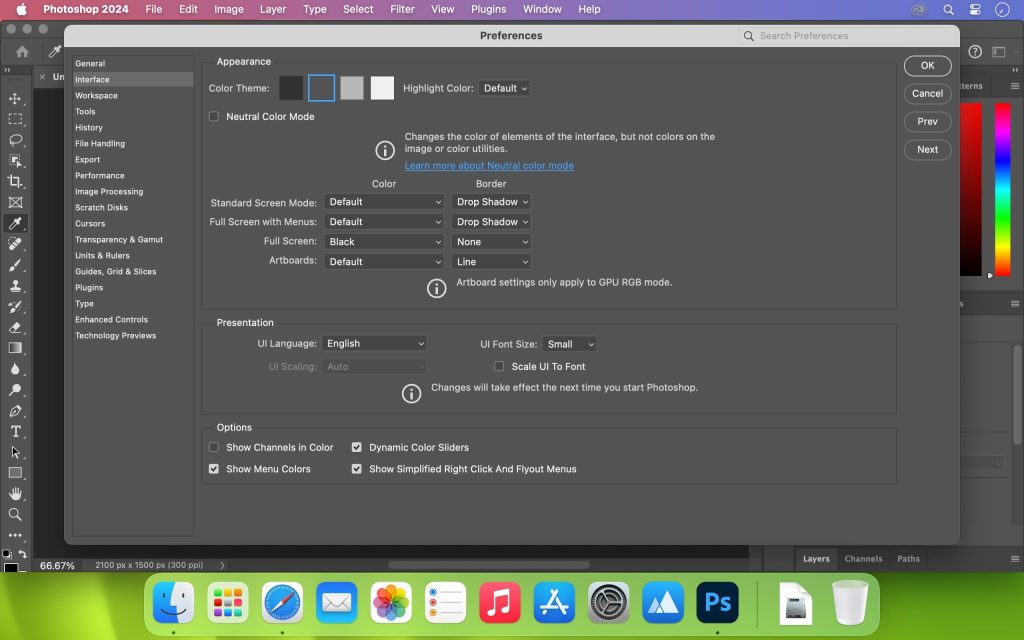The image size is (1024, 640).
Task: Open the Highlight Color dropdown
Action: click(504, 87)
